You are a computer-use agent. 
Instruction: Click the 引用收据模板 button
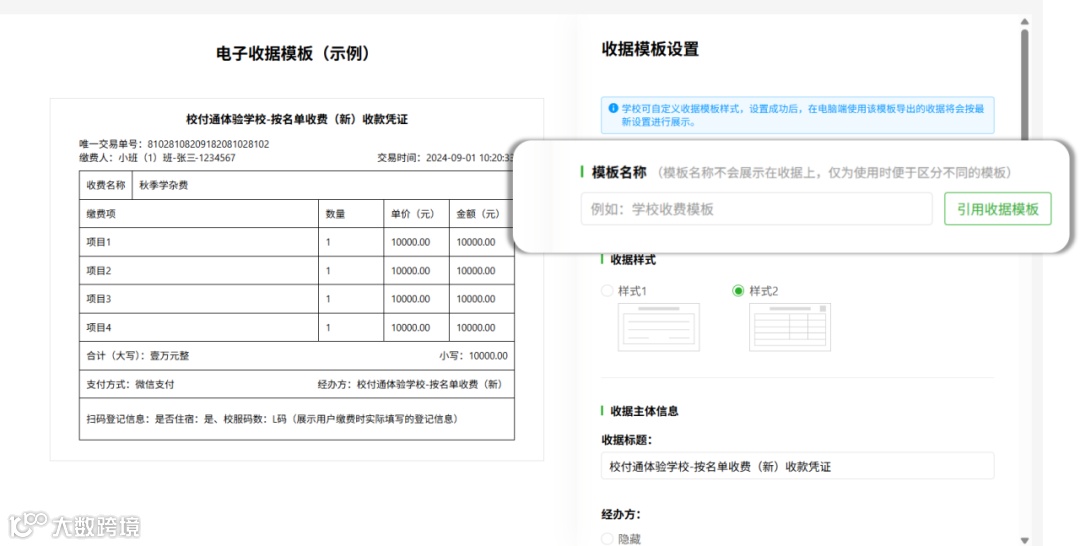(x=997, y=209)
